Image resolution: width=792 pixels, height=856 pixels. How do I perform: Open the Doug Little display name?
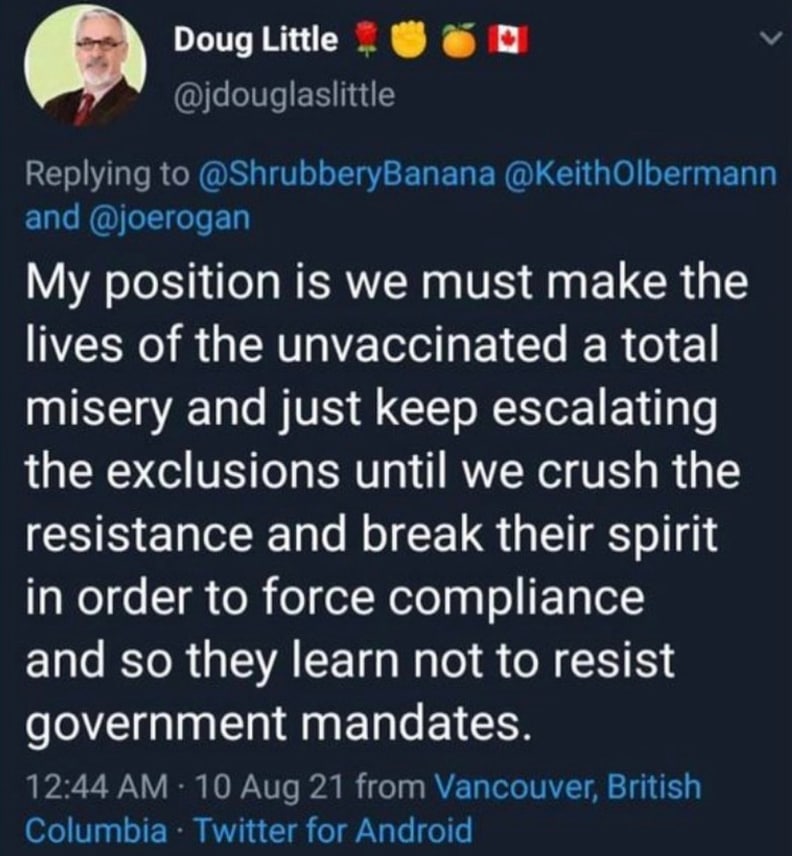pyautogui.click(x=256, y=40)
